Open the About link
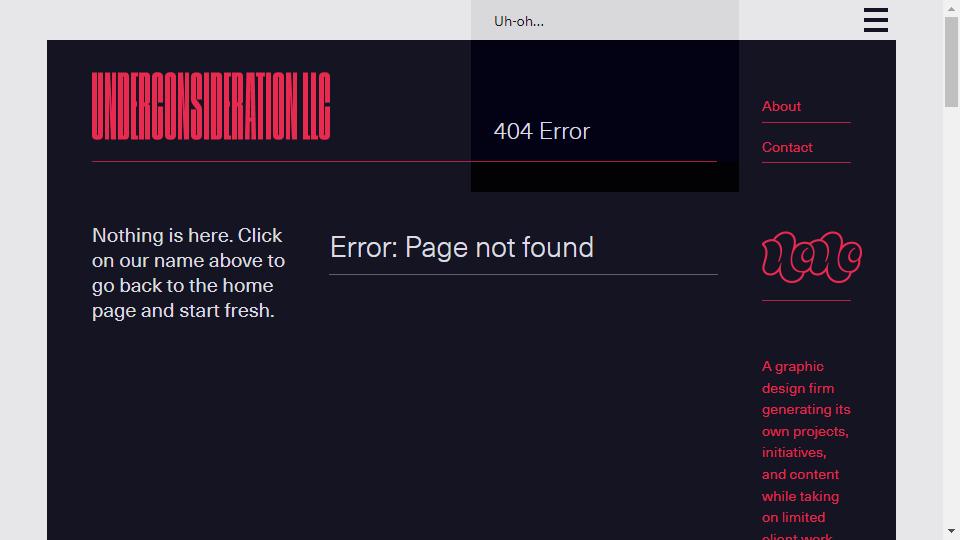 tap(781, 107)
